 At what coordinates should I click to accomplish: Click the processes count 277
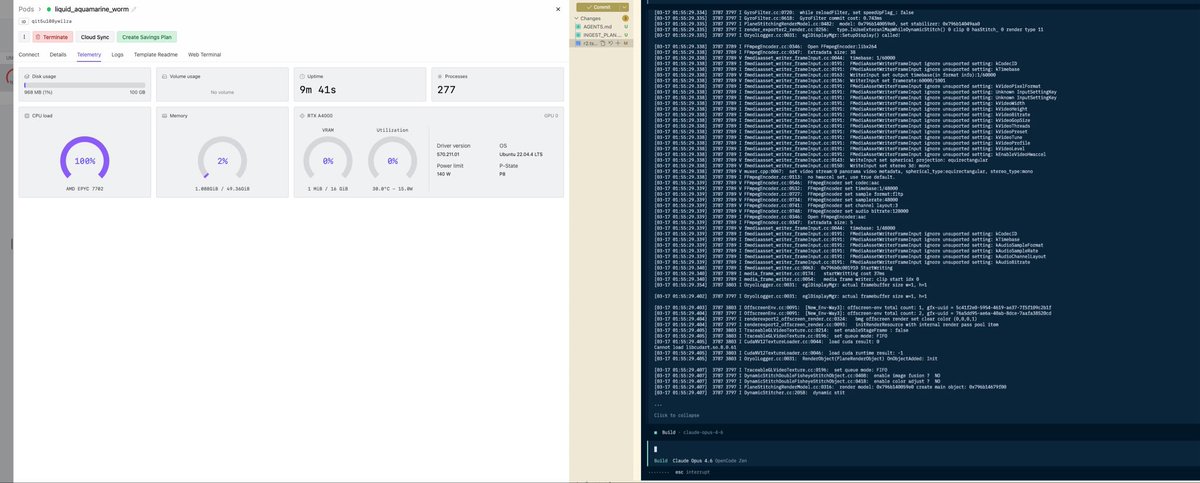coord(446,90)
